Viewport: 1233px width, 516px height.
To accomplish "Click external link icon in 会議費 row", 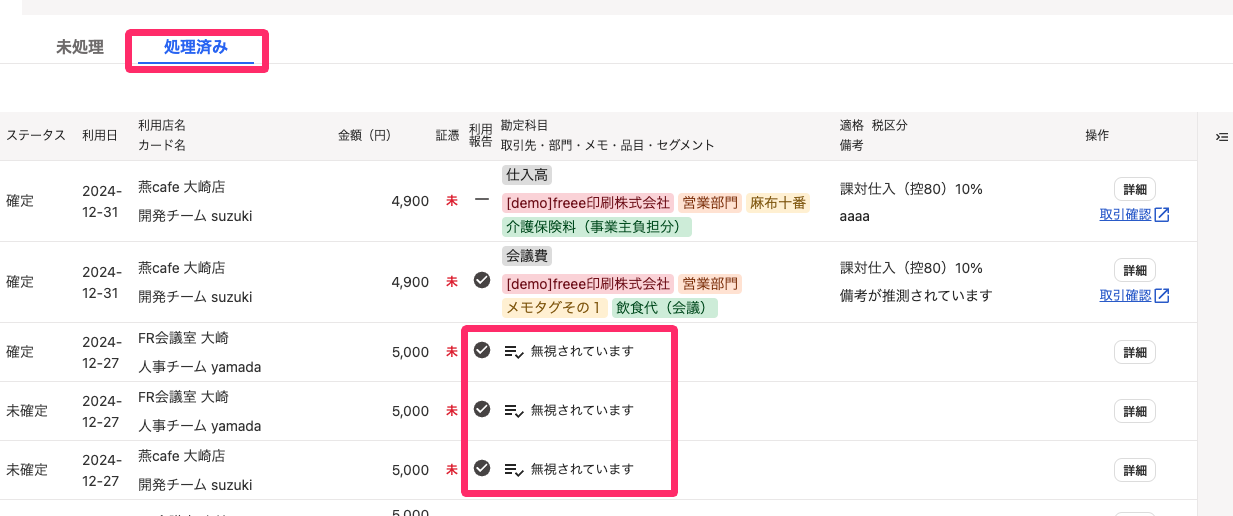I will [x=1162, y=295].
